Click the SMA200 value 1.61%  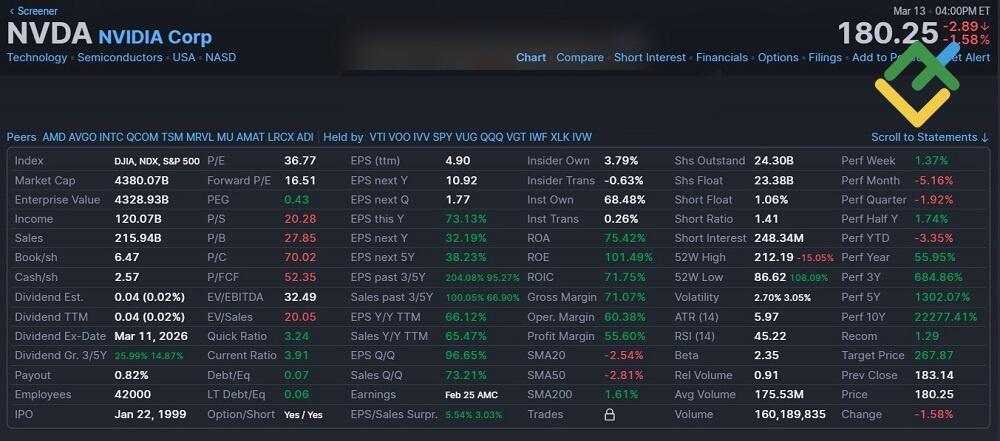click(x=621, y=394)
